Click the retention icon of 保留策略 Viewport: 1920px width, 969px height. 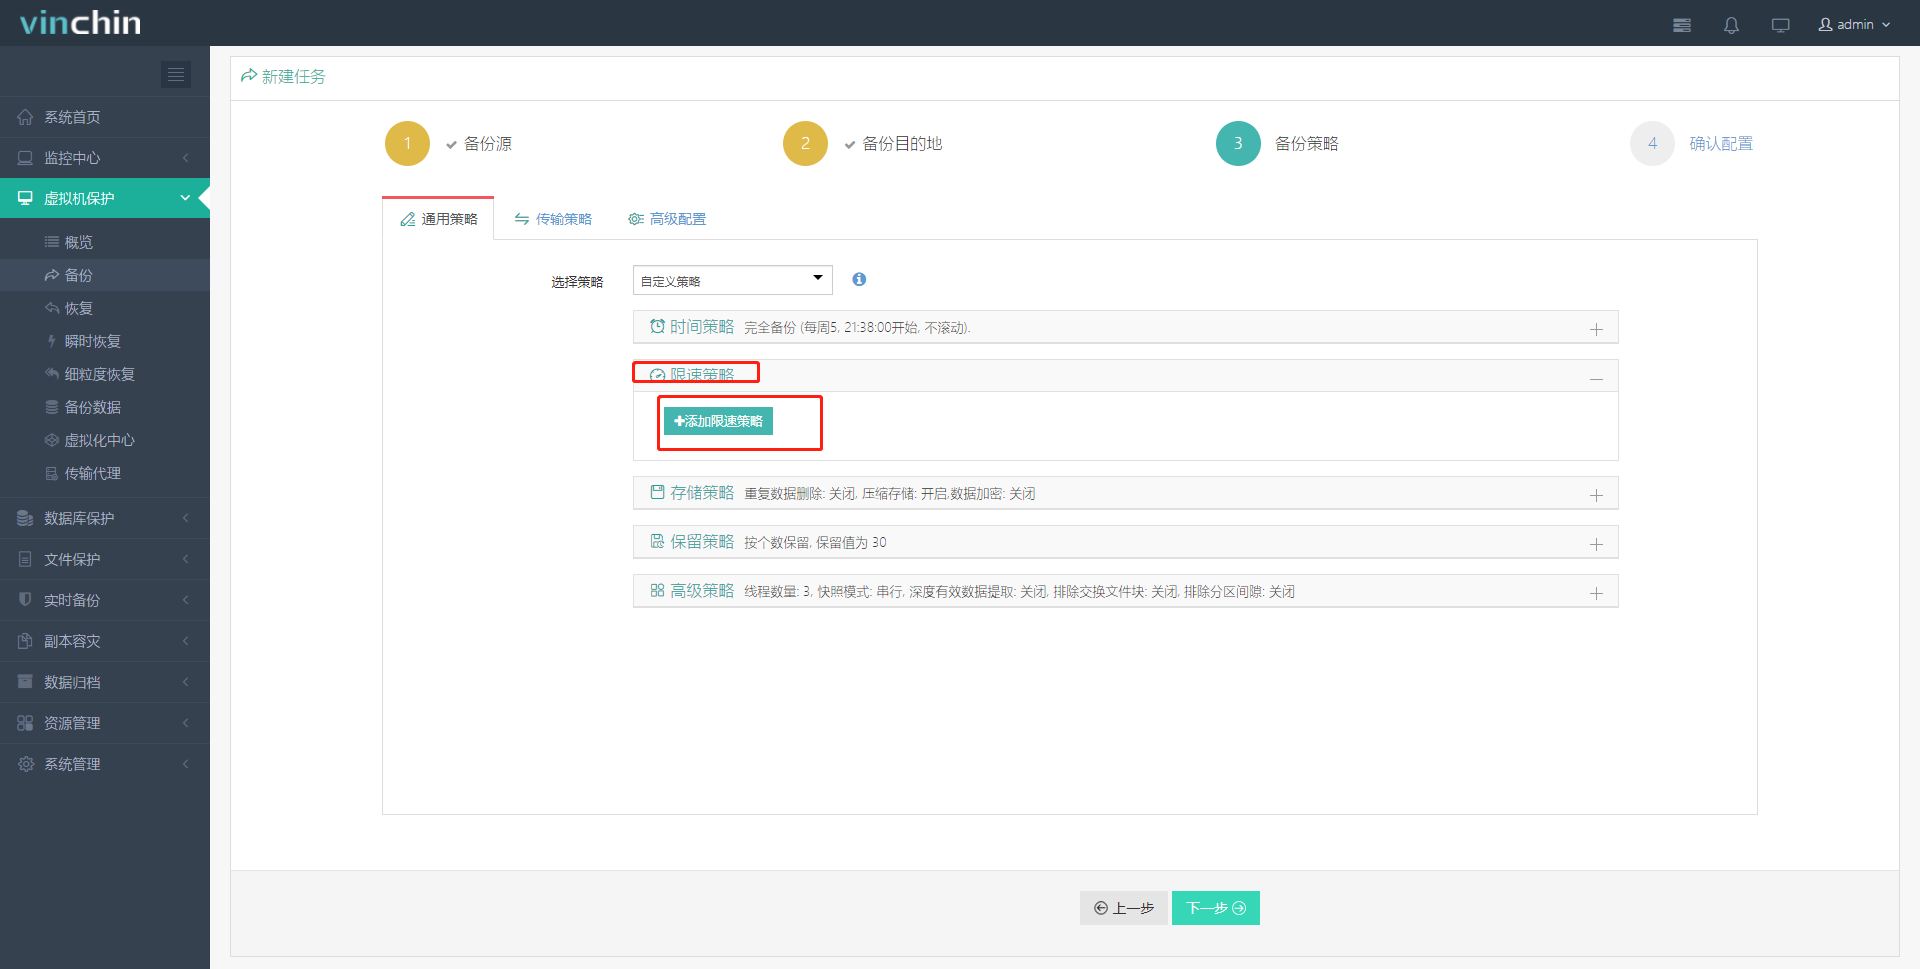657,541
